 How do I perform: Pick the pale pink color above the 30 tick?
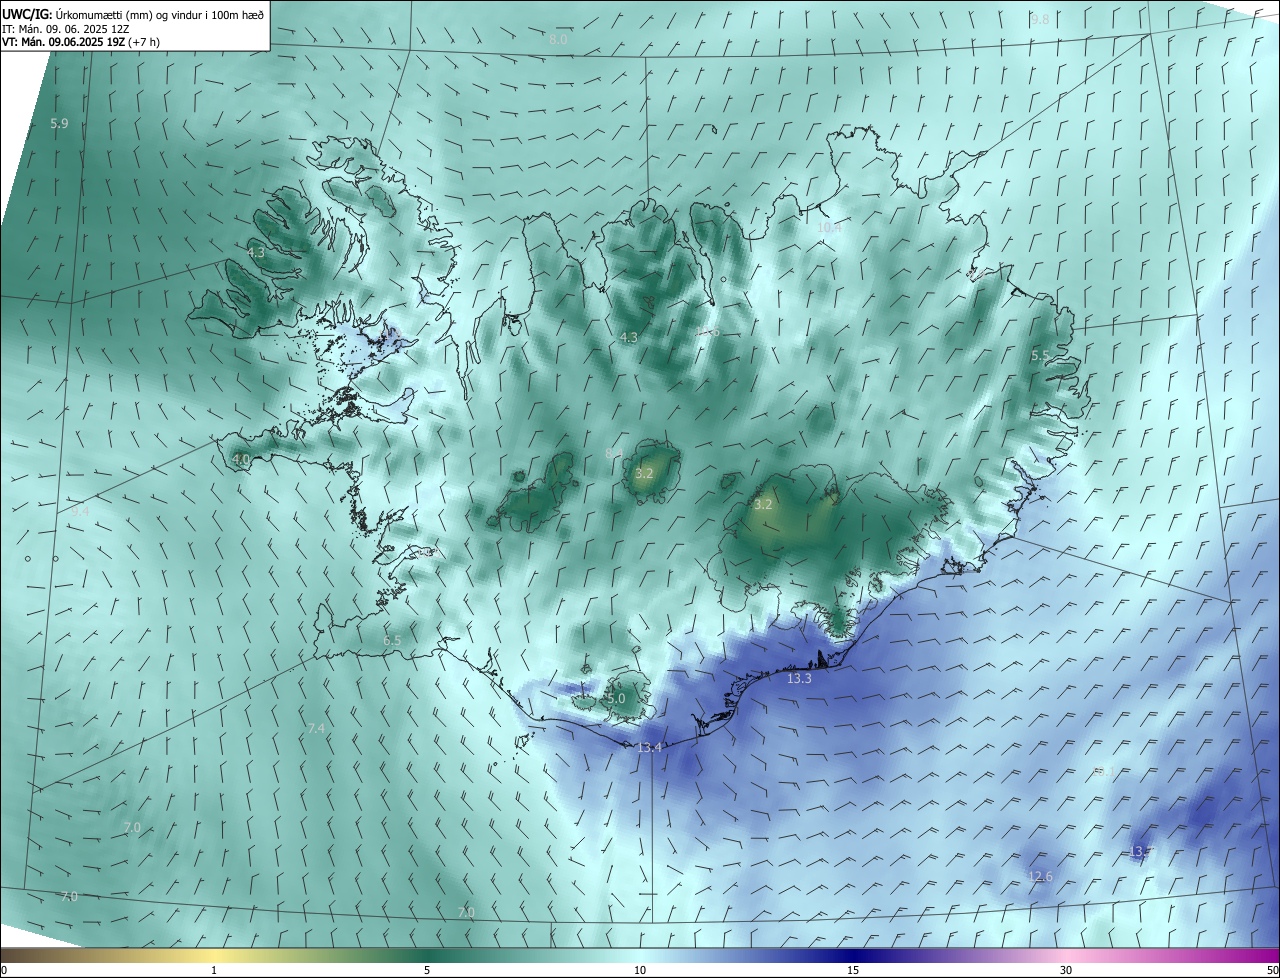1066,955
